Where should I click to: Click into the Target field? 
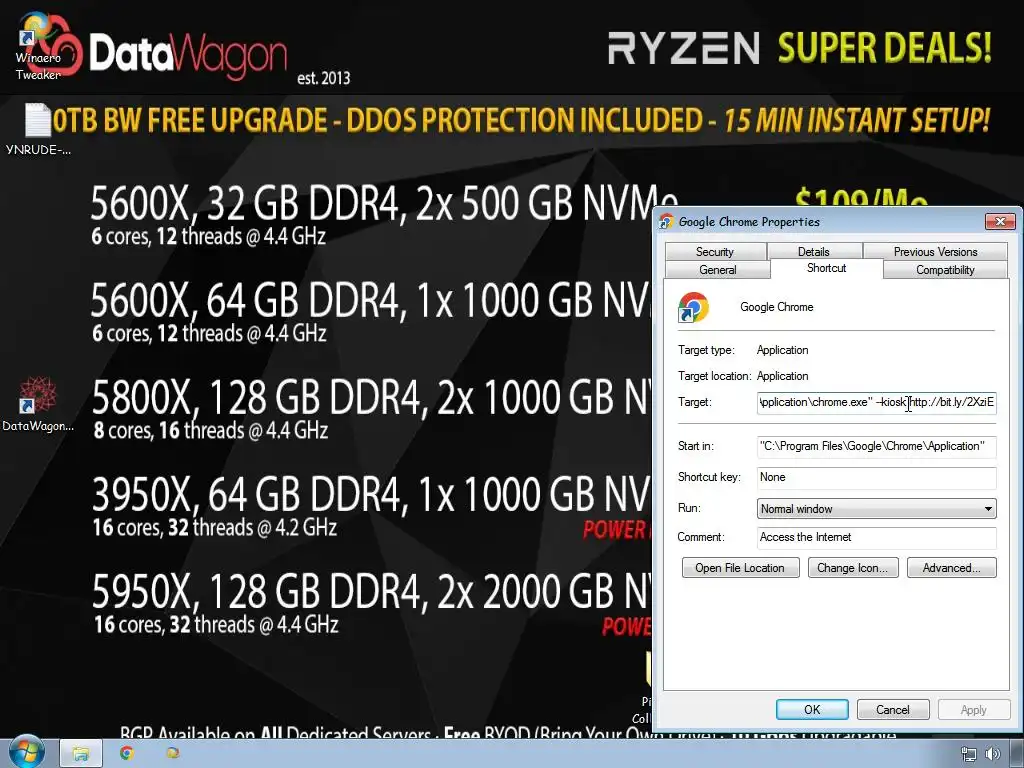click(x=876, y=402)
